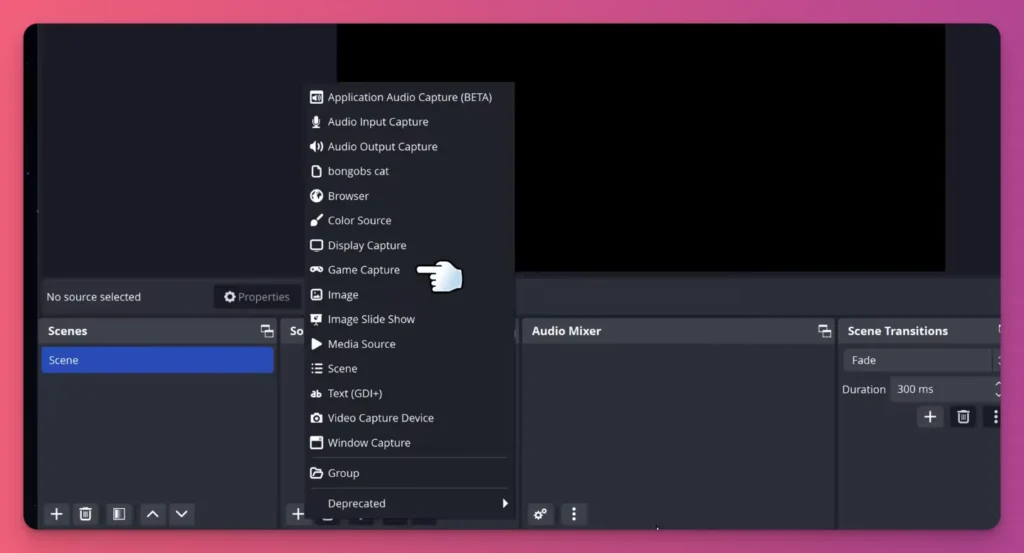Choose Application Audio Capture (BETA) source
Screen dimensions: 1024x553
pos(409,97)
